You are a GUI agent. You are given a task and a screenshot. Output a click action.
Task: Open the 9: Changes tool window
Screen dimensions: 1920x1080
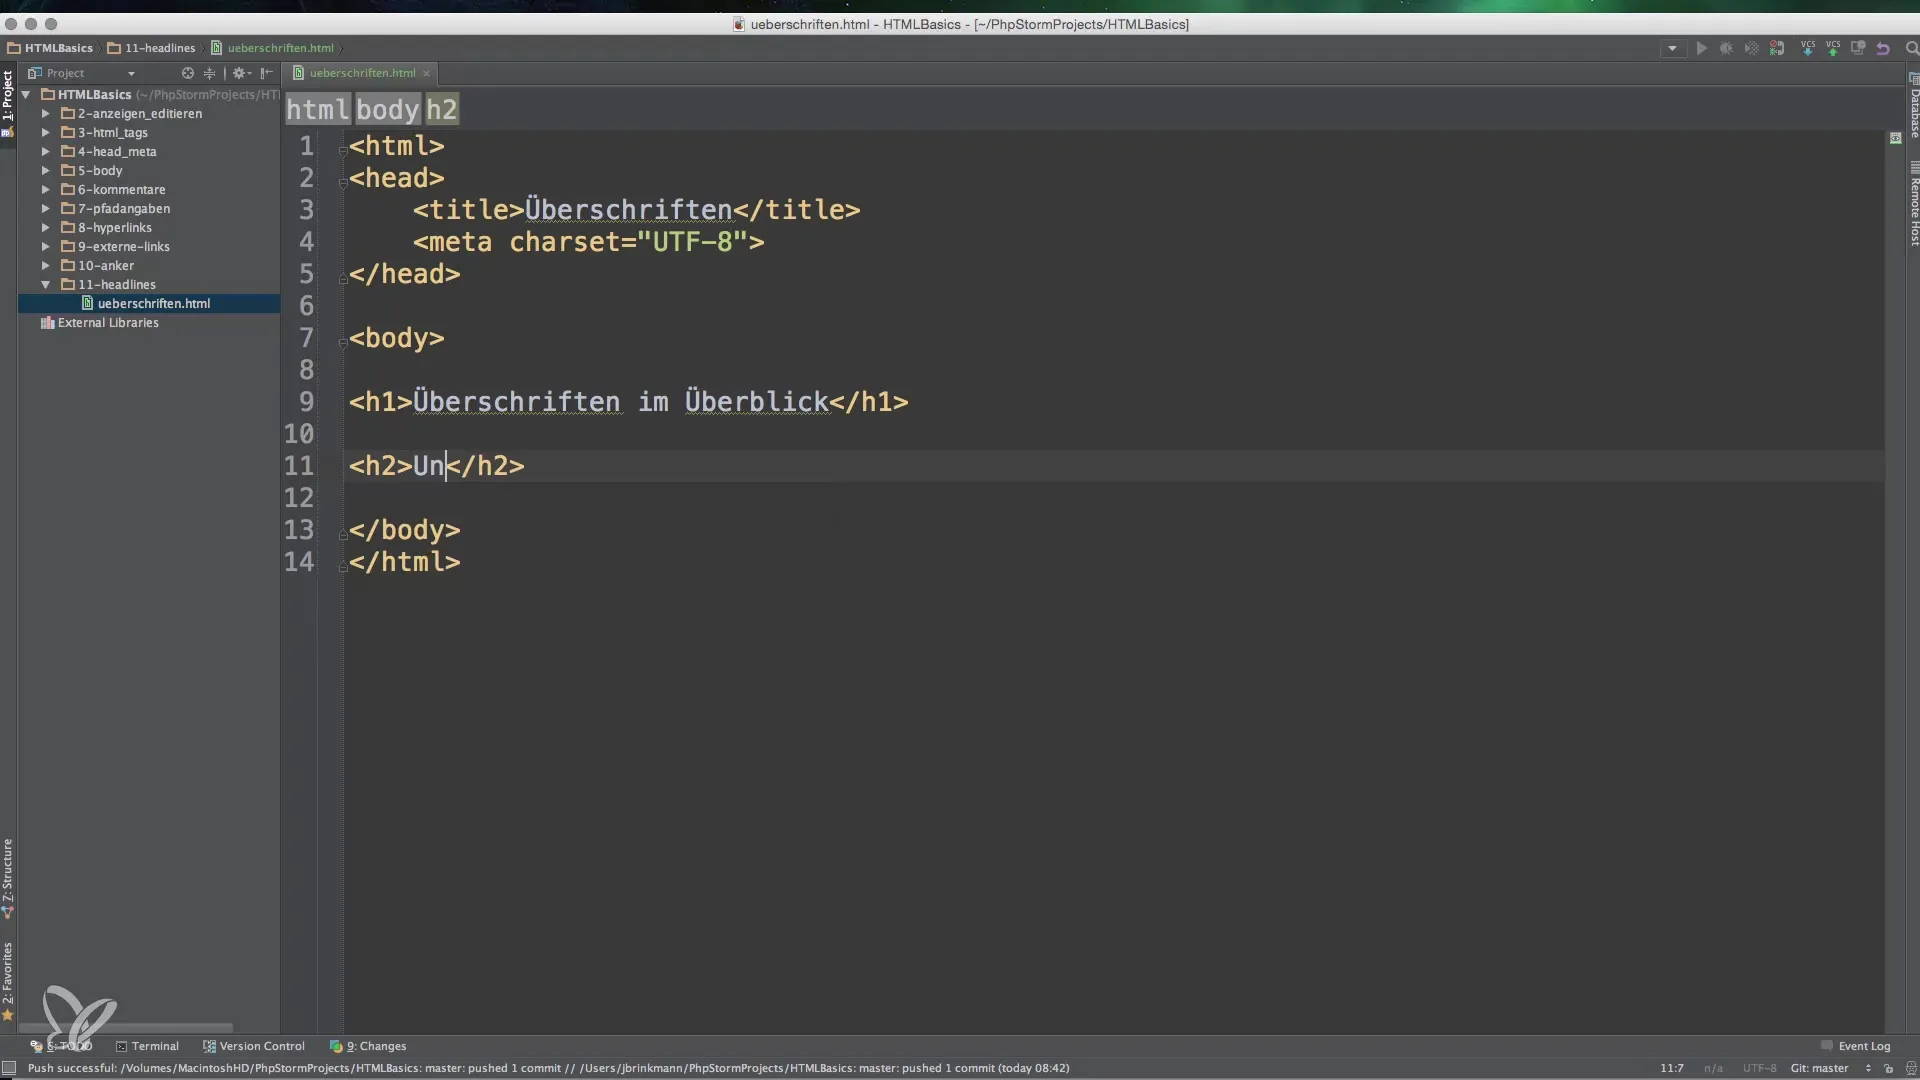[368, 1046]
